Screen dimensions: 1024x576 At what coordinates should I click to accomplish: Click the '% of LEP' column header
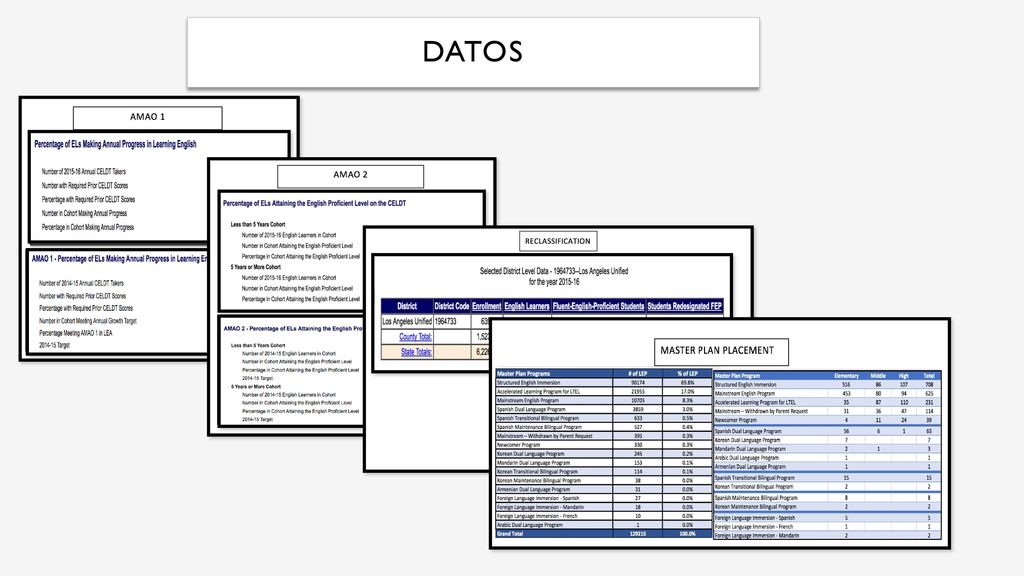pos(688,374)
